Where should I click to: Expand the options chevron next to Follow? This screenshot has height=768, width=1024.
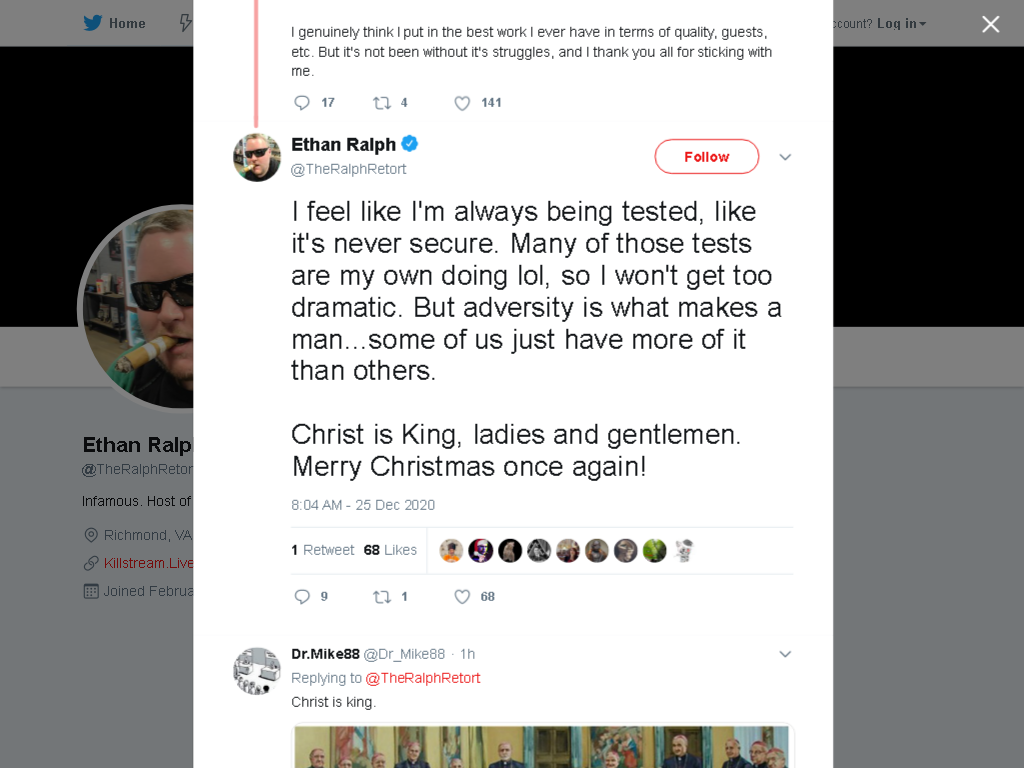785,157
